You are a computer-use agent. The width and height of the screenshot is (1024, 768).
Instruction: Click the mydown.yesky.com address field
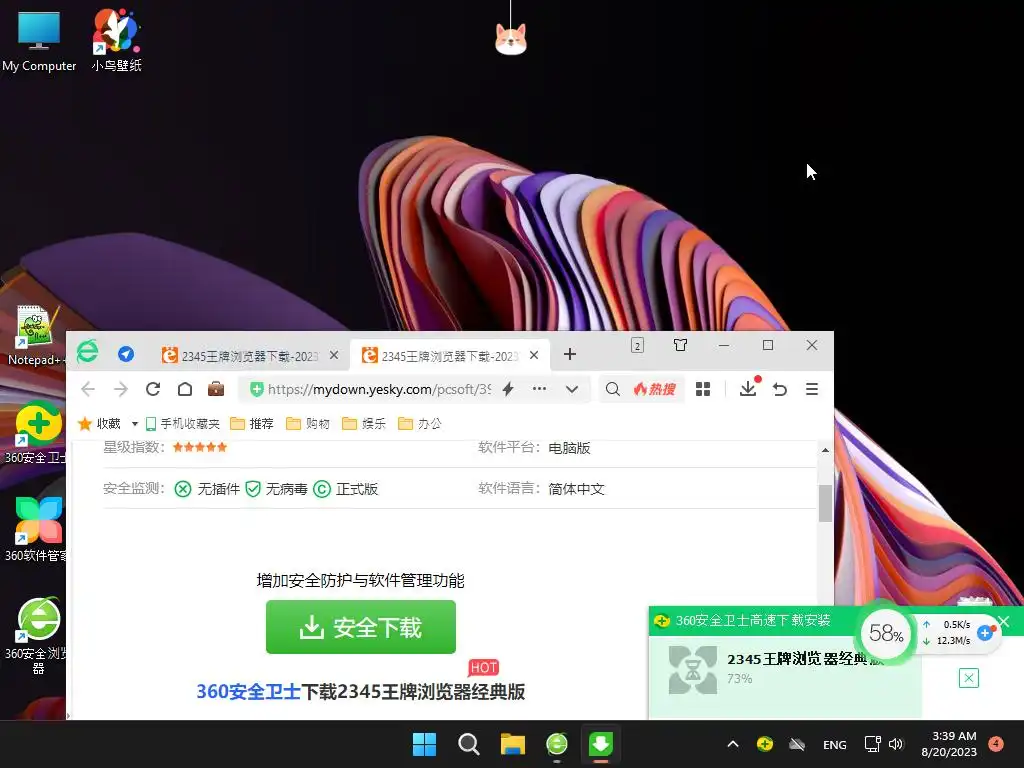(379, 390)
